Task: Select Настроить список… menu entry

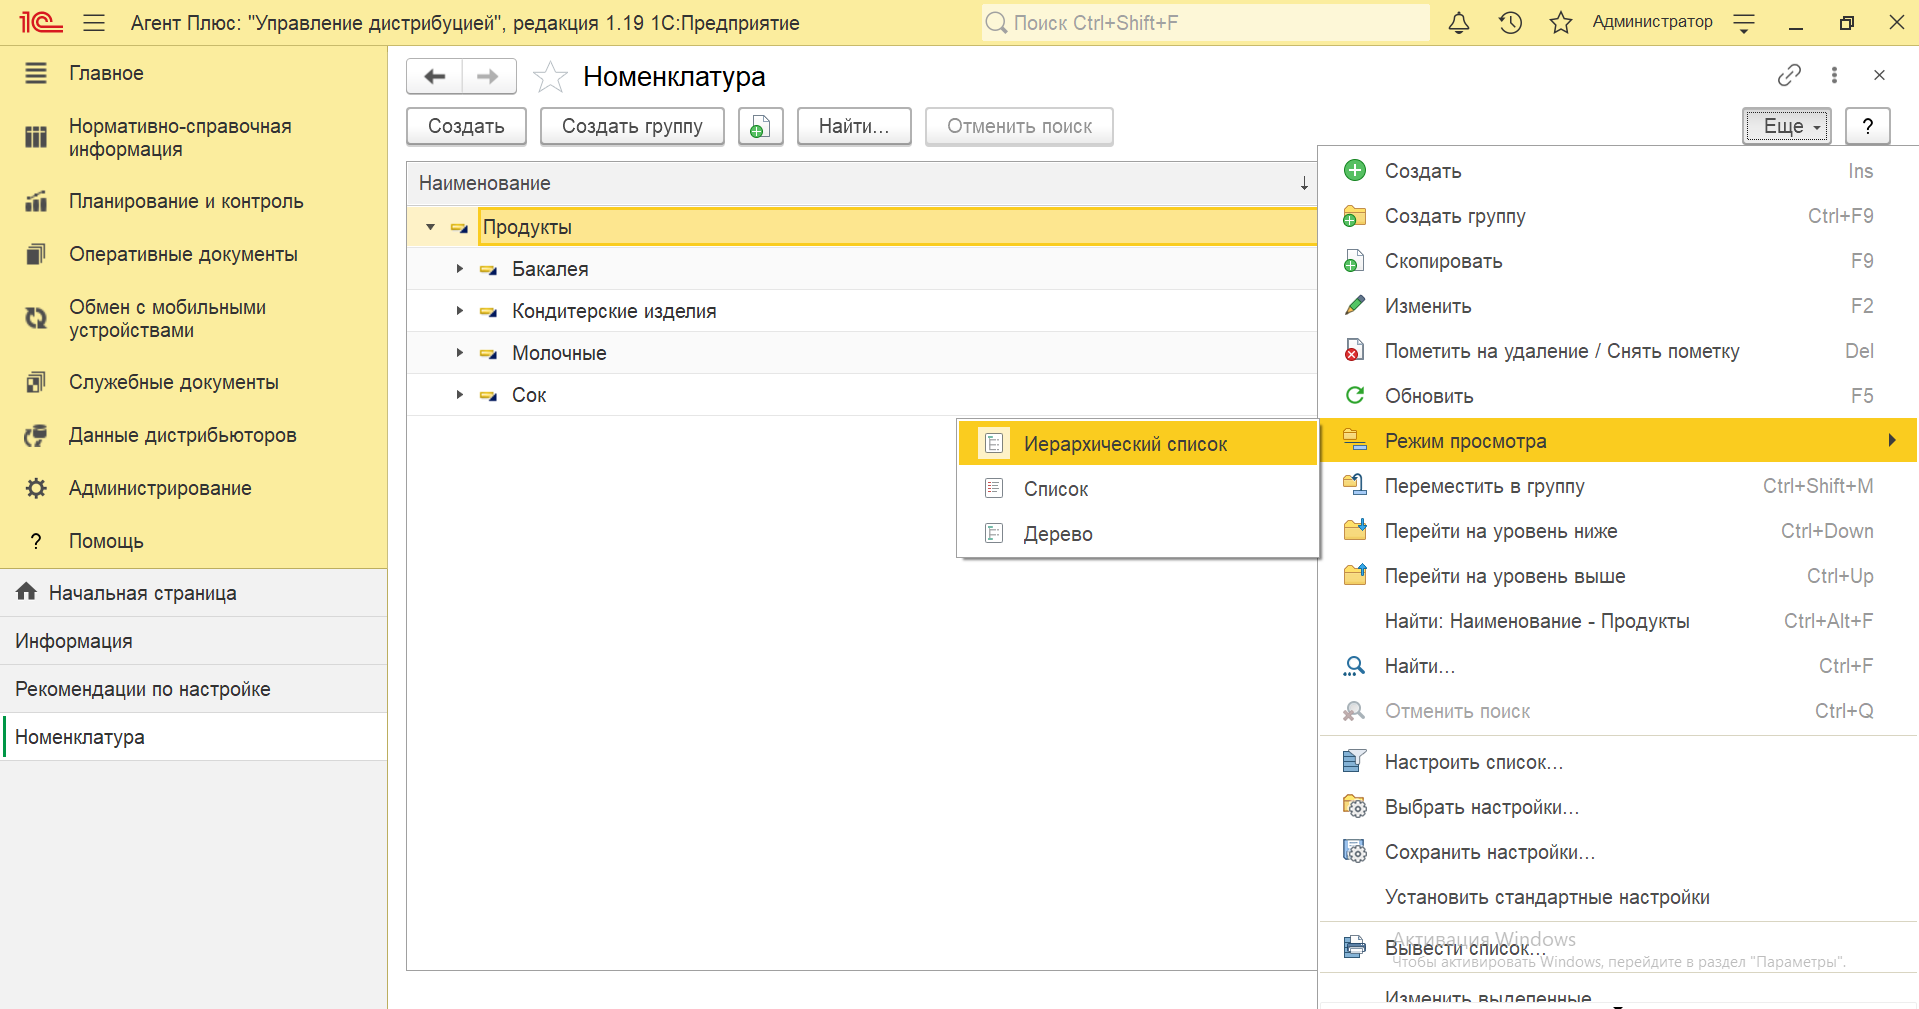Action: pyautogui.click(x=1619, y=762)
